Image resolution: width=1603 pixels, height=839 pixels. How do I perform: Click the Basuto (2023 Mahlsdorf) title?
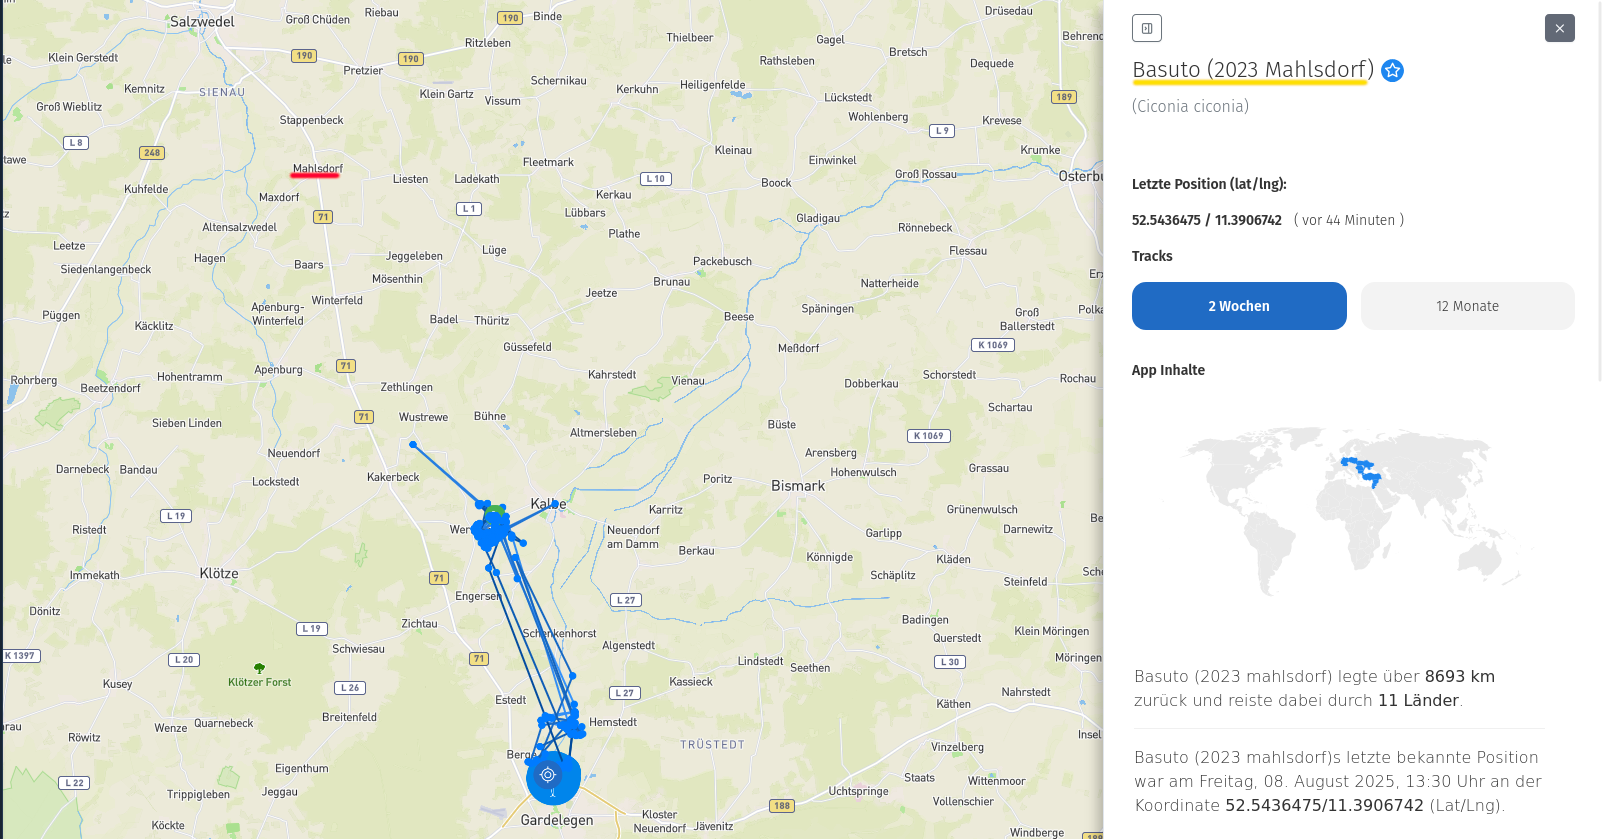pyautogui.click(x=1252, y=70)
